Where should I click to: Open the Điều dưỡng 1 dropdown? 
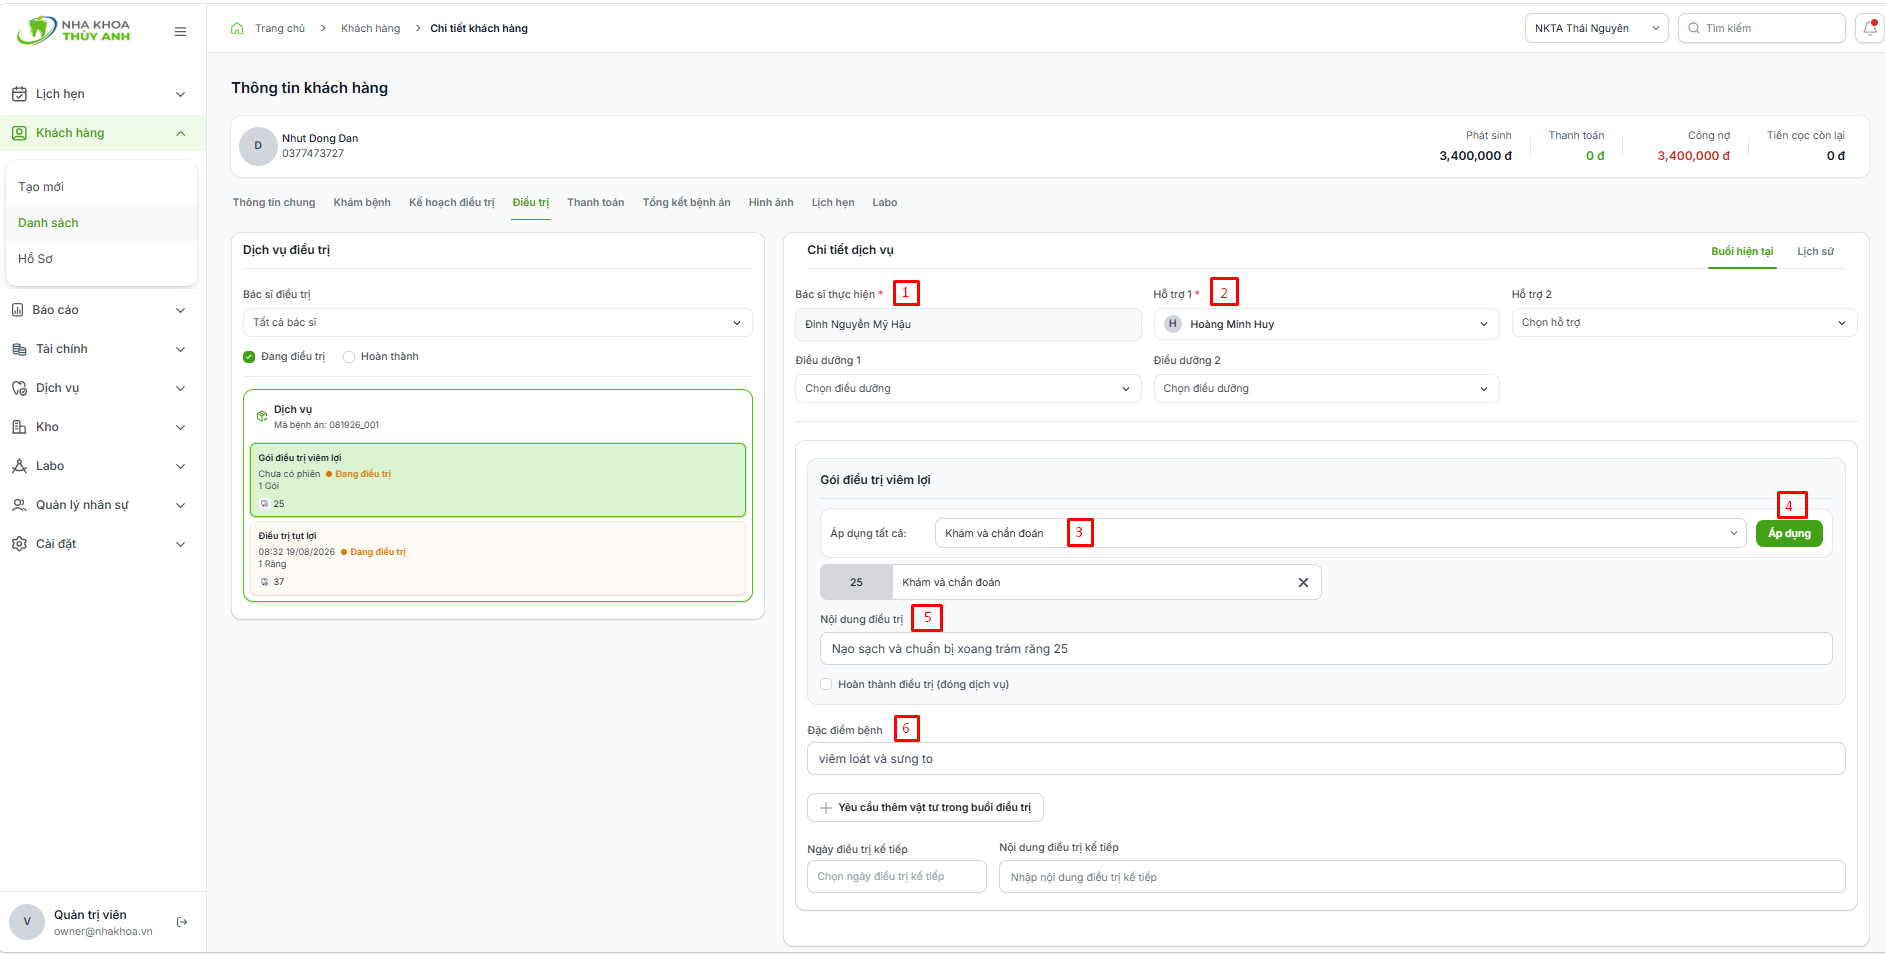[x=968, y=388]
